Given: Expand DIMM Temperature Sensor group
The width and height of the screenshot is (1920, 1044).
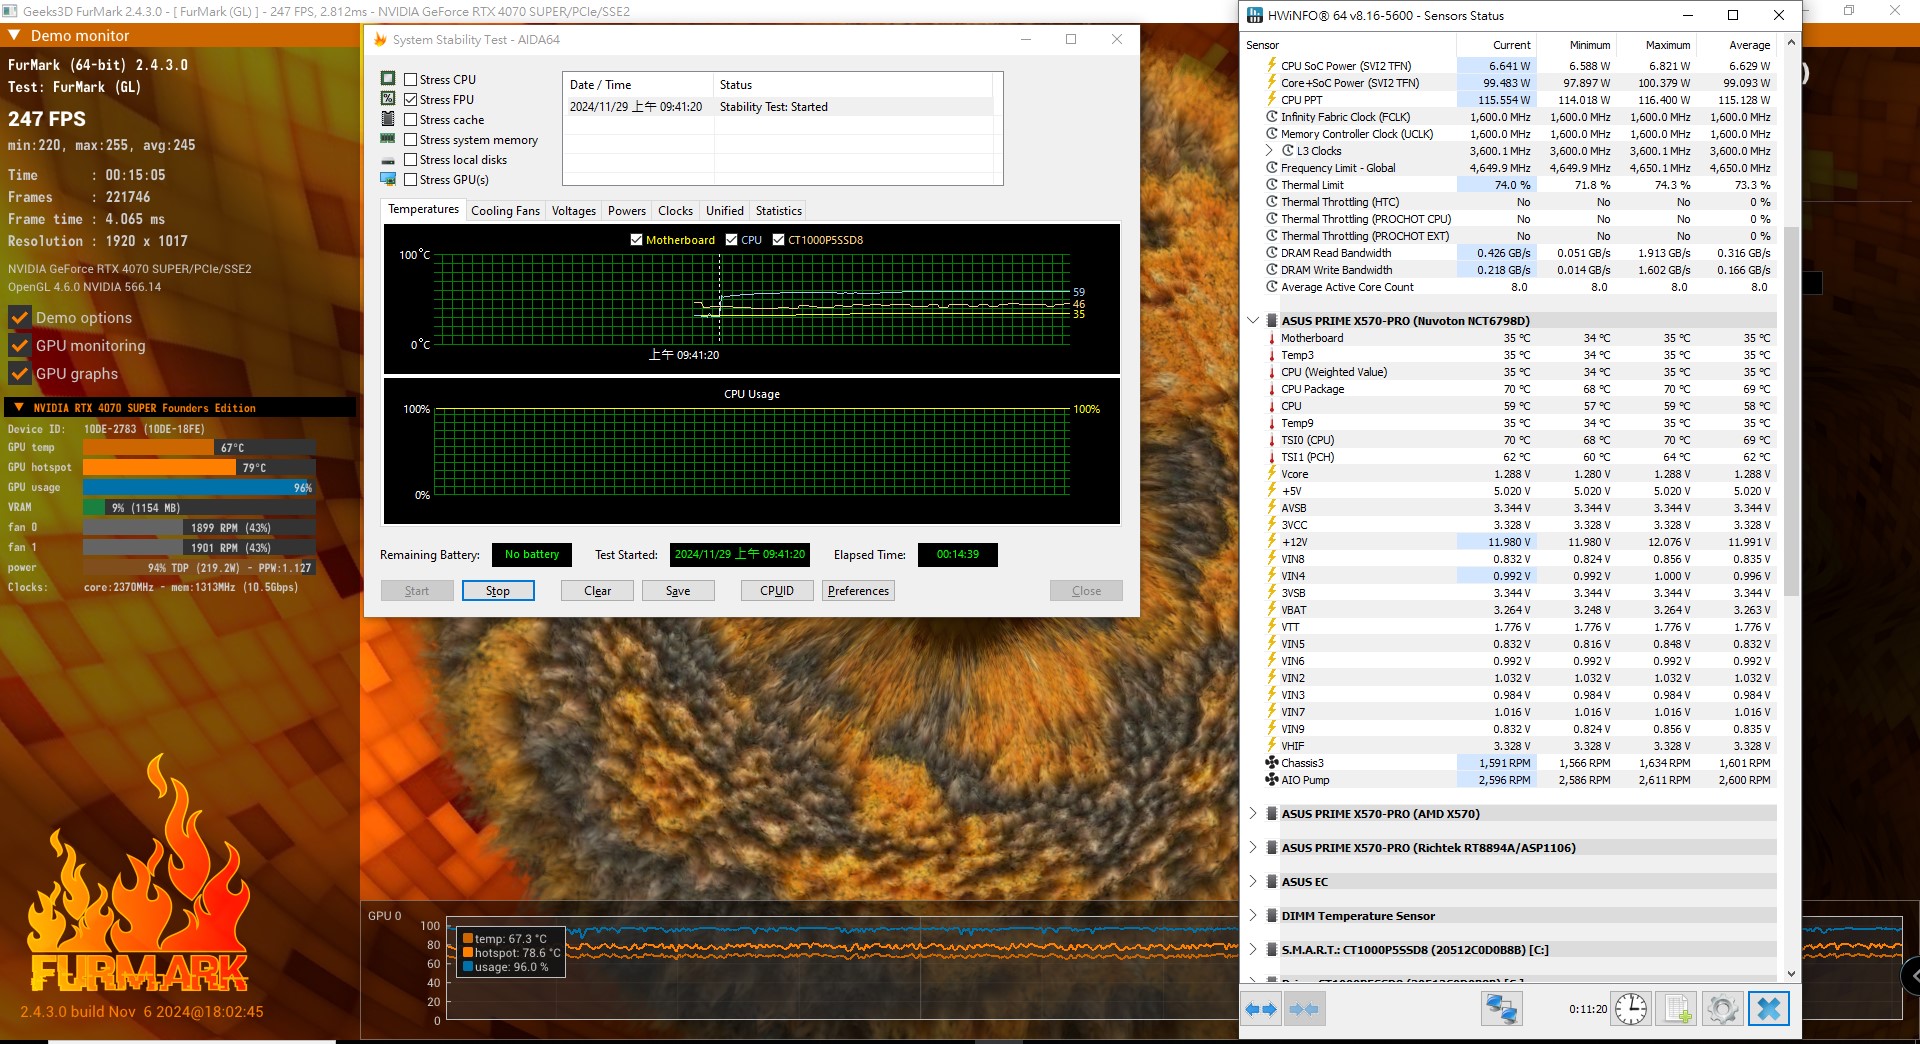Looking at the screenshot, I should [1253, 916].
